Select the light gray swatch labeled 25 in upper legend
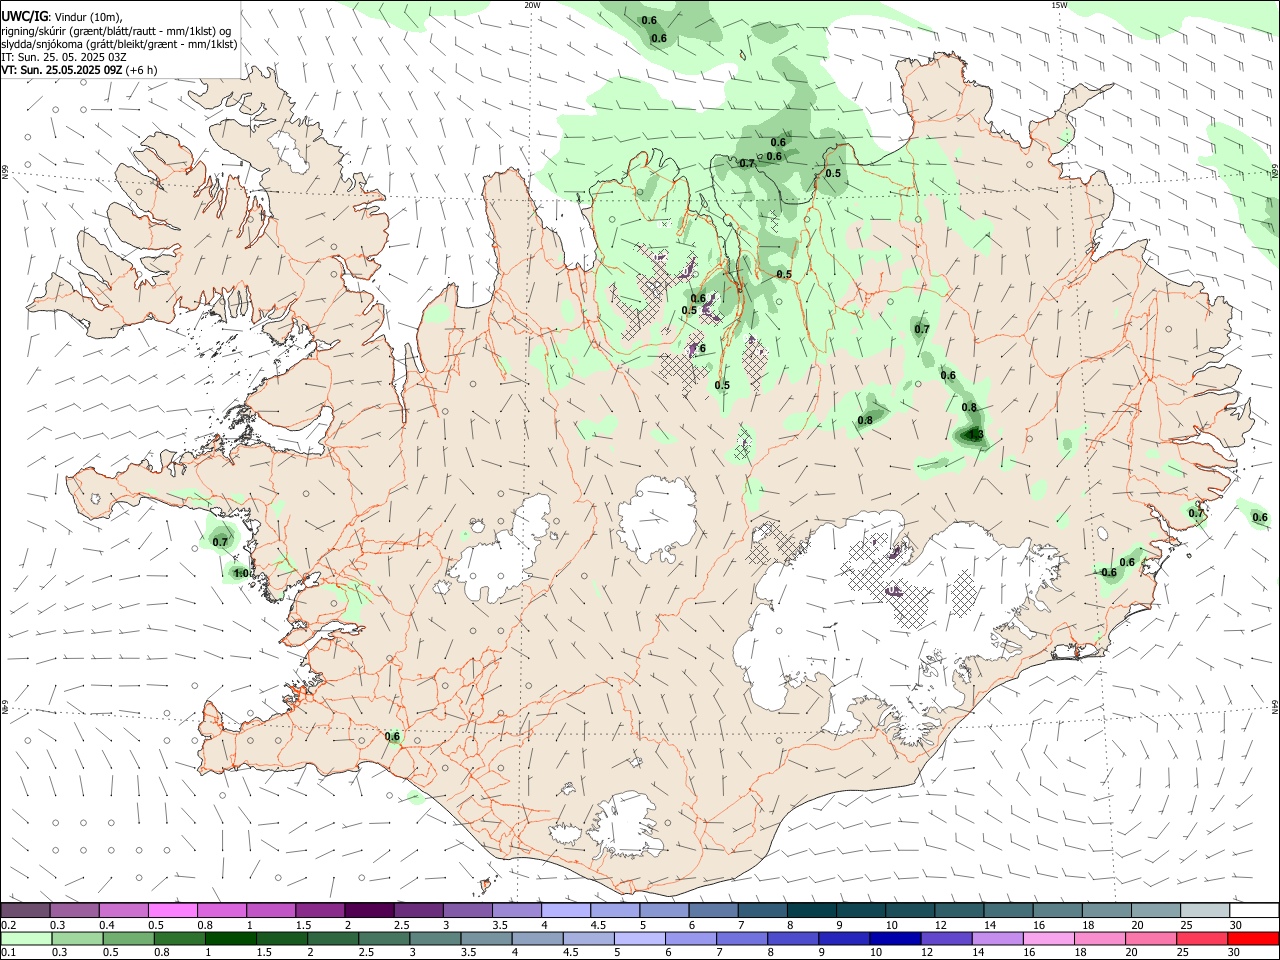 click(1204, 910)
